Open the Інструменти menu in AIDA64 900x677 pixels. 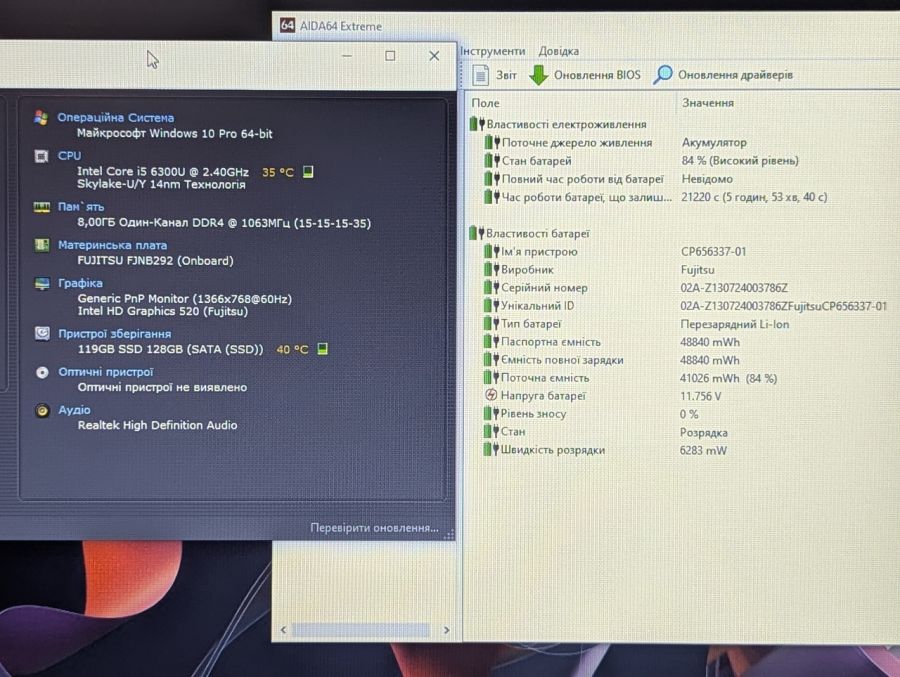coord(492,51)
